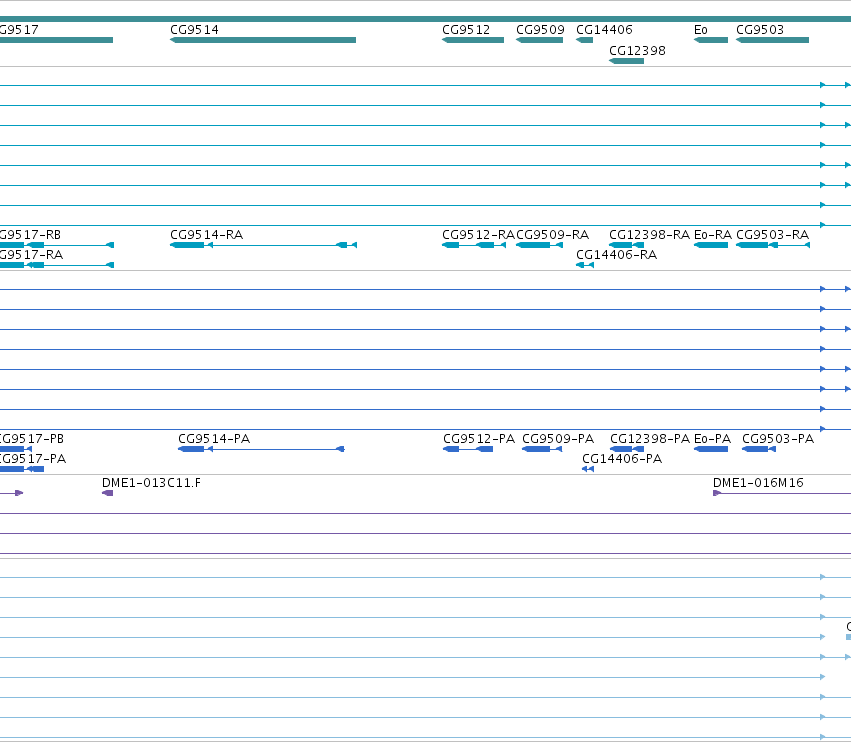Click the Eo gene label

pyautogui.click(x=701, y=29)
